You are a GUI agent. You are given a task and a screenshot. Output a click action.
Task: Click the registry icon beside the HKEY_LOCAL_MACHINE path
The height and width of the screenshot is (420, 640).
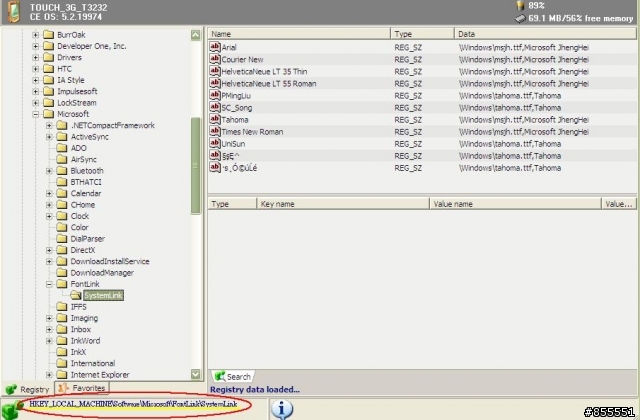(x=11, y=409)
